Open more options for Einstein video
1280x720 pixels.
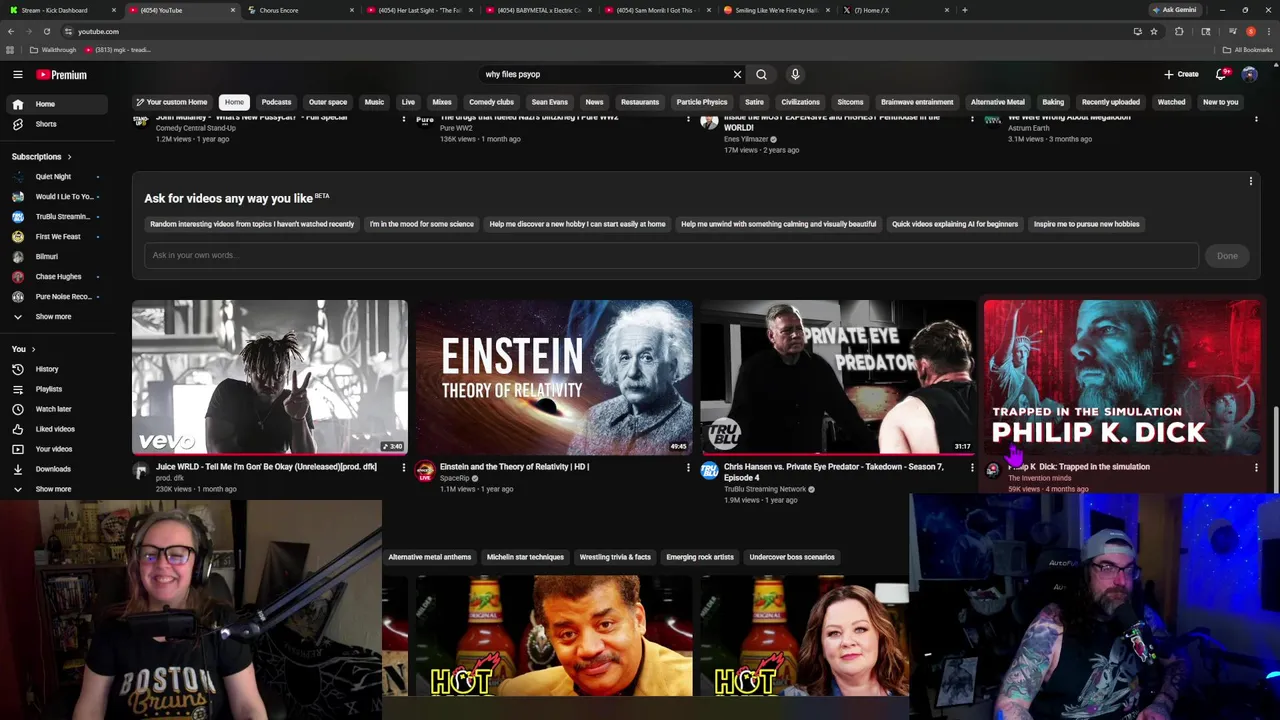point(688,467)
